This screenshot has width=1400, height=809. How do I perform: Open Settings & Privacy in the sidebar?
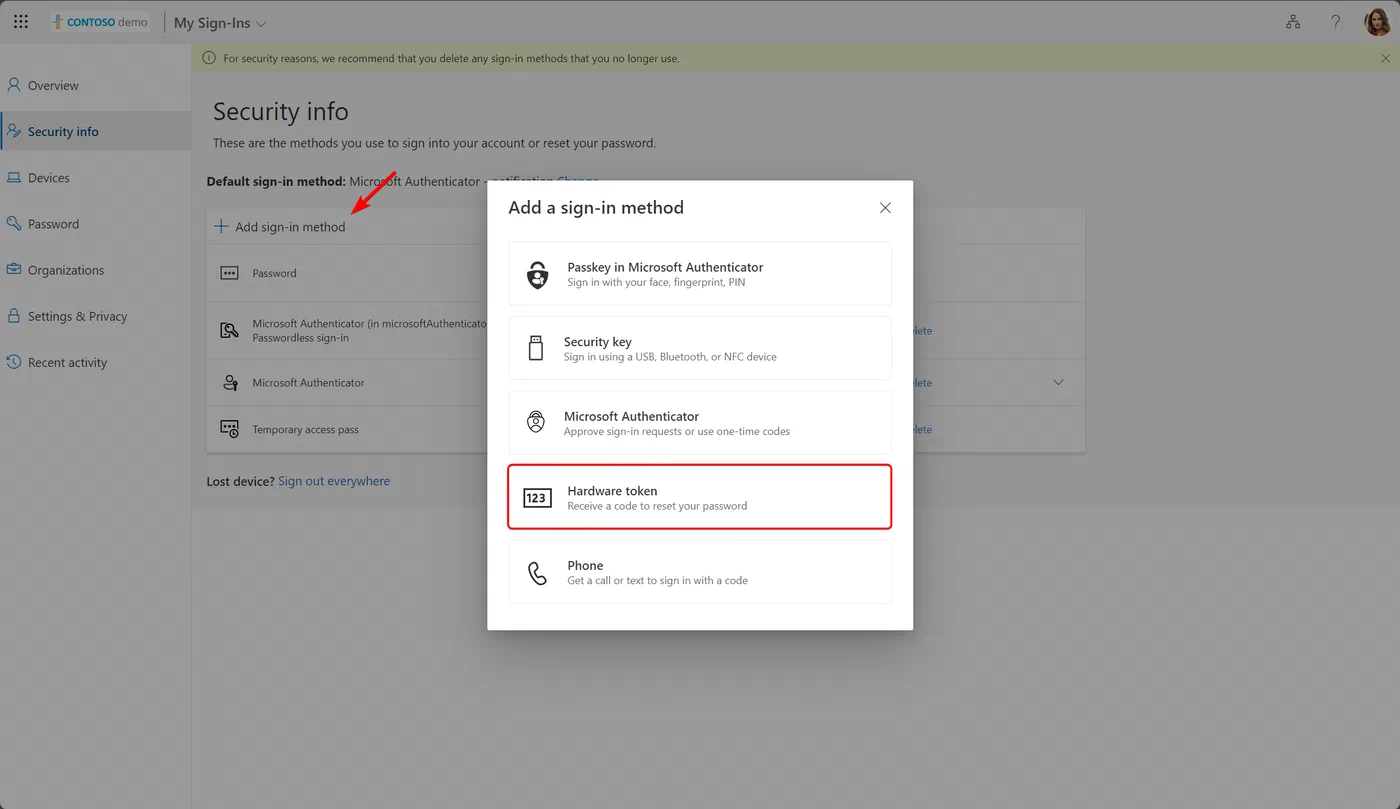tap(96, 316)
